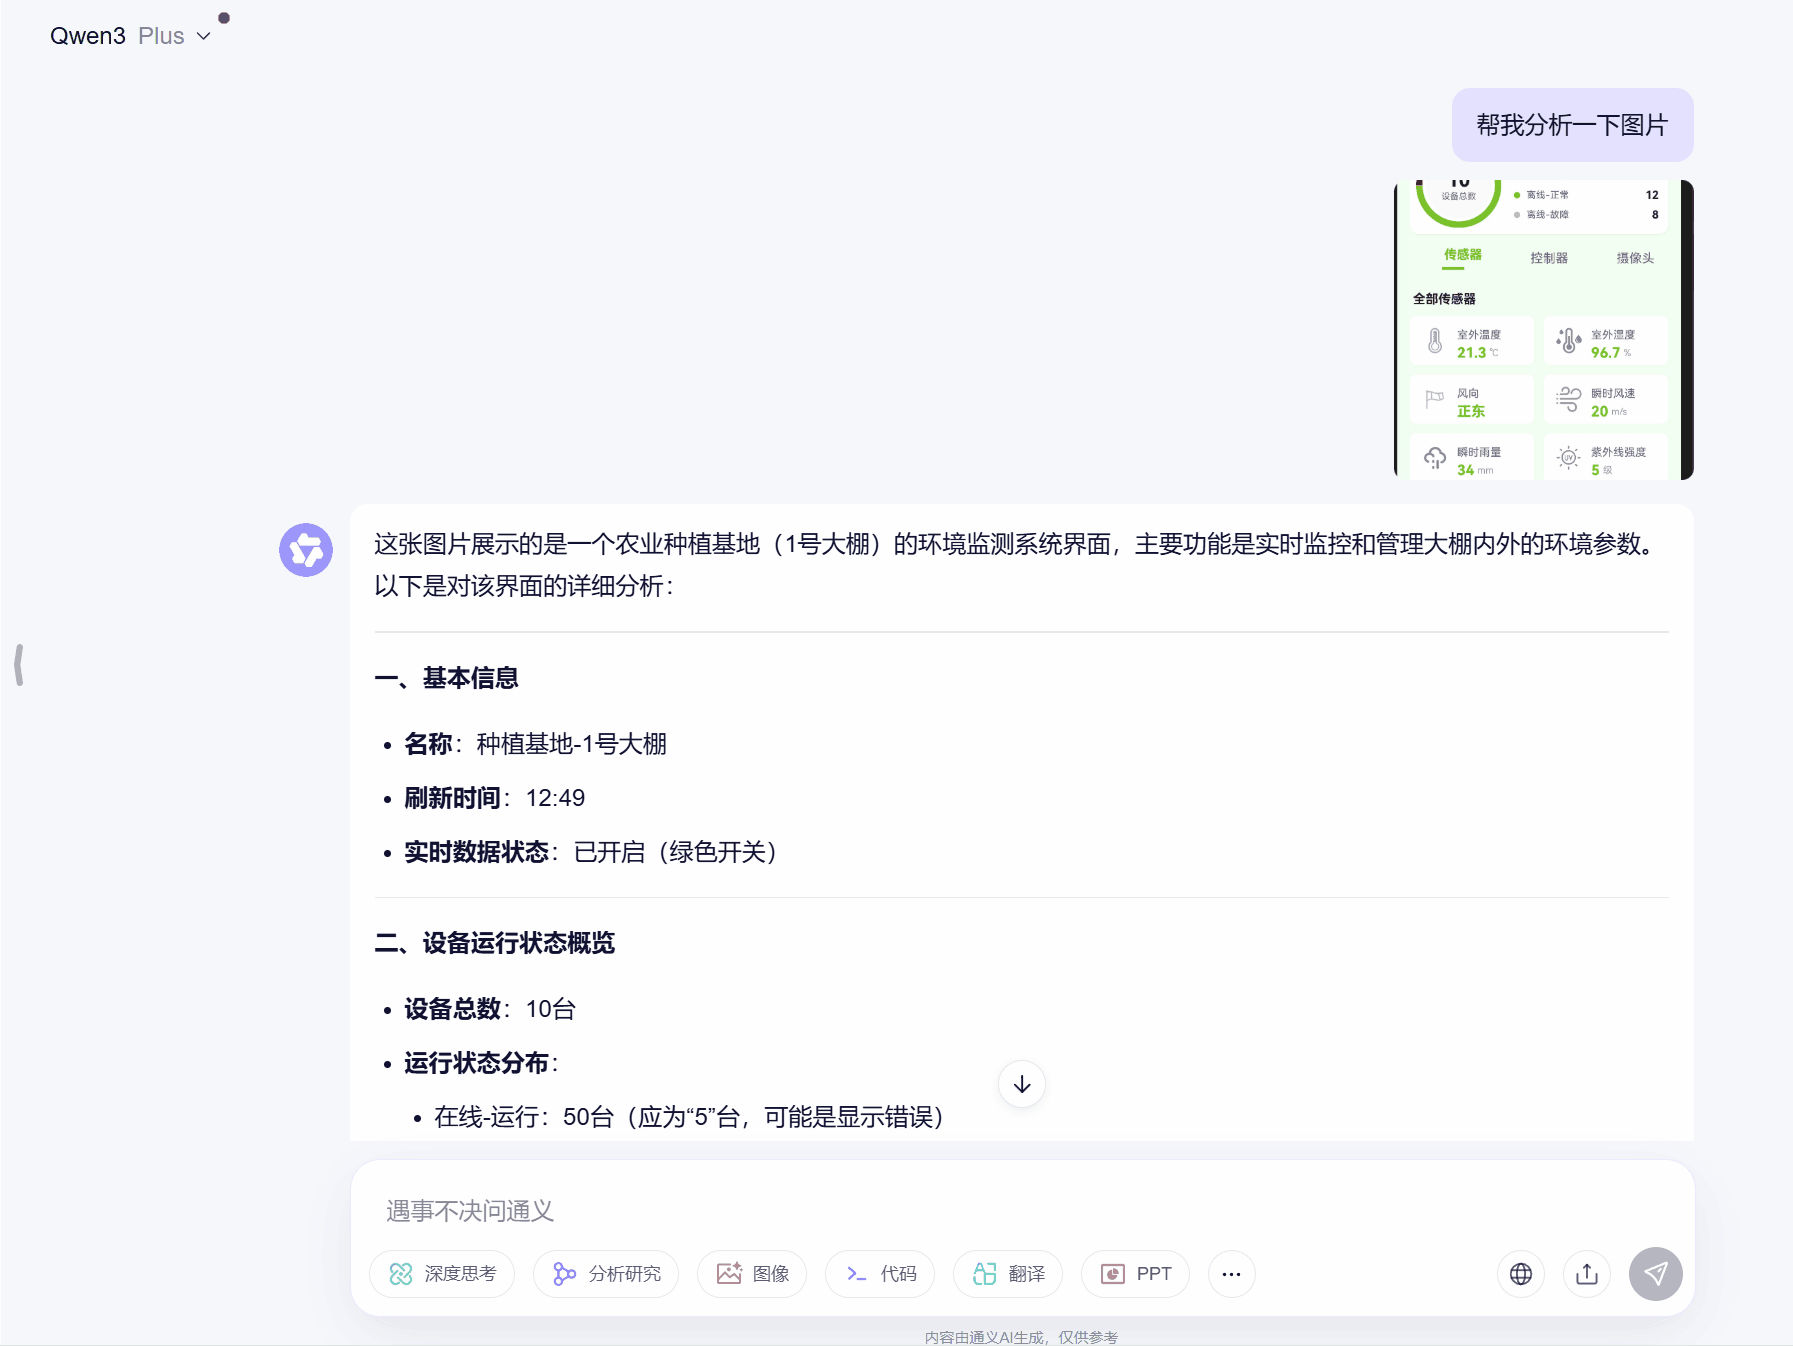Click the upload file icon

click(x=1587, y=1274)
